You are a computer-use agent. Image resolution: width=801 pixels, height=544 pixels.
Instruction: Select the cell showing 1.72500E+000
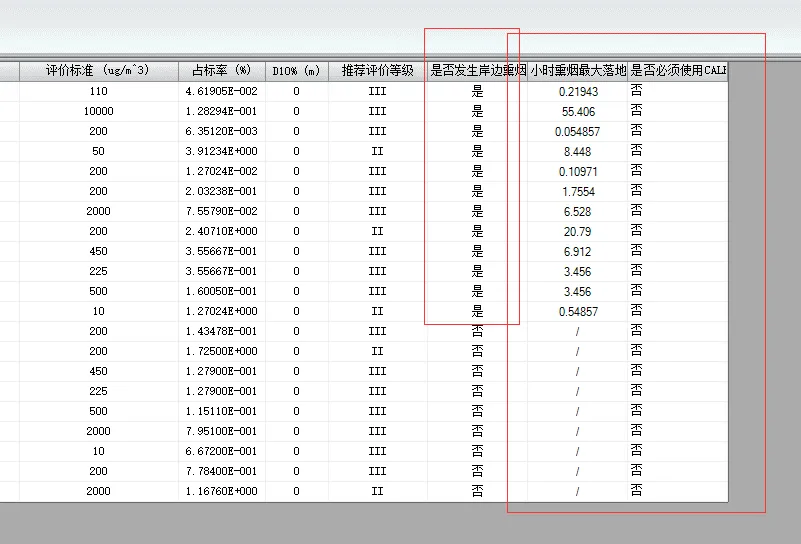(222, 351)
